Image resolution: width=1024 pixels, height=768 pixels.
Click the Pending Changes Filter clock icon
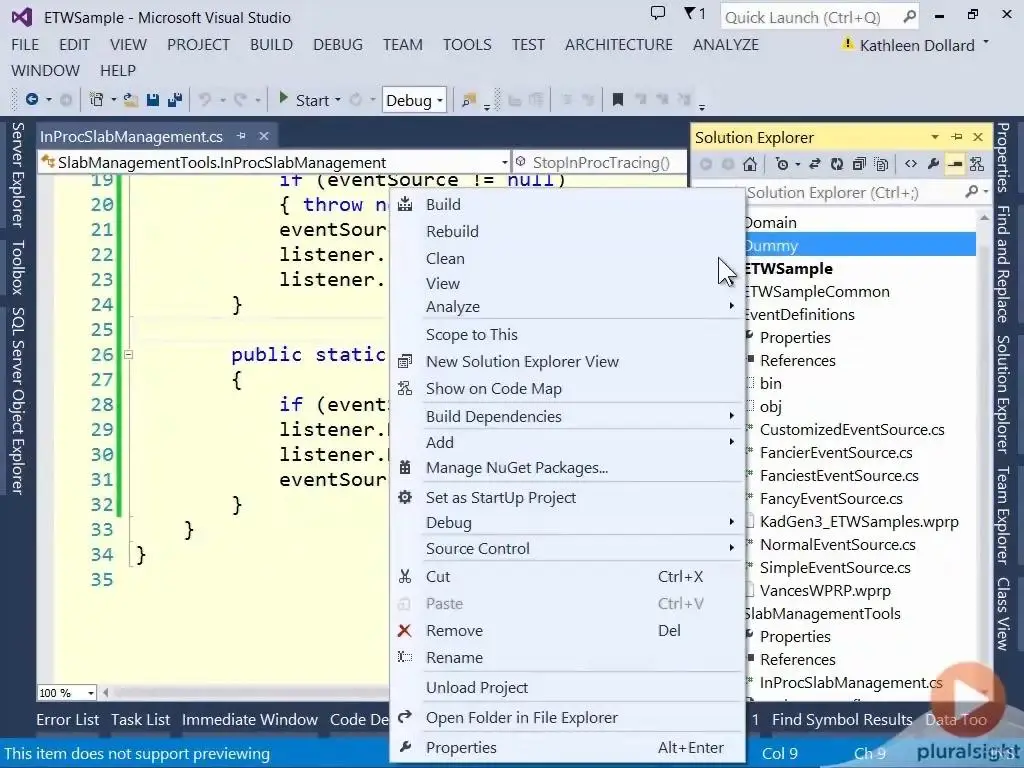click(782, 164)
